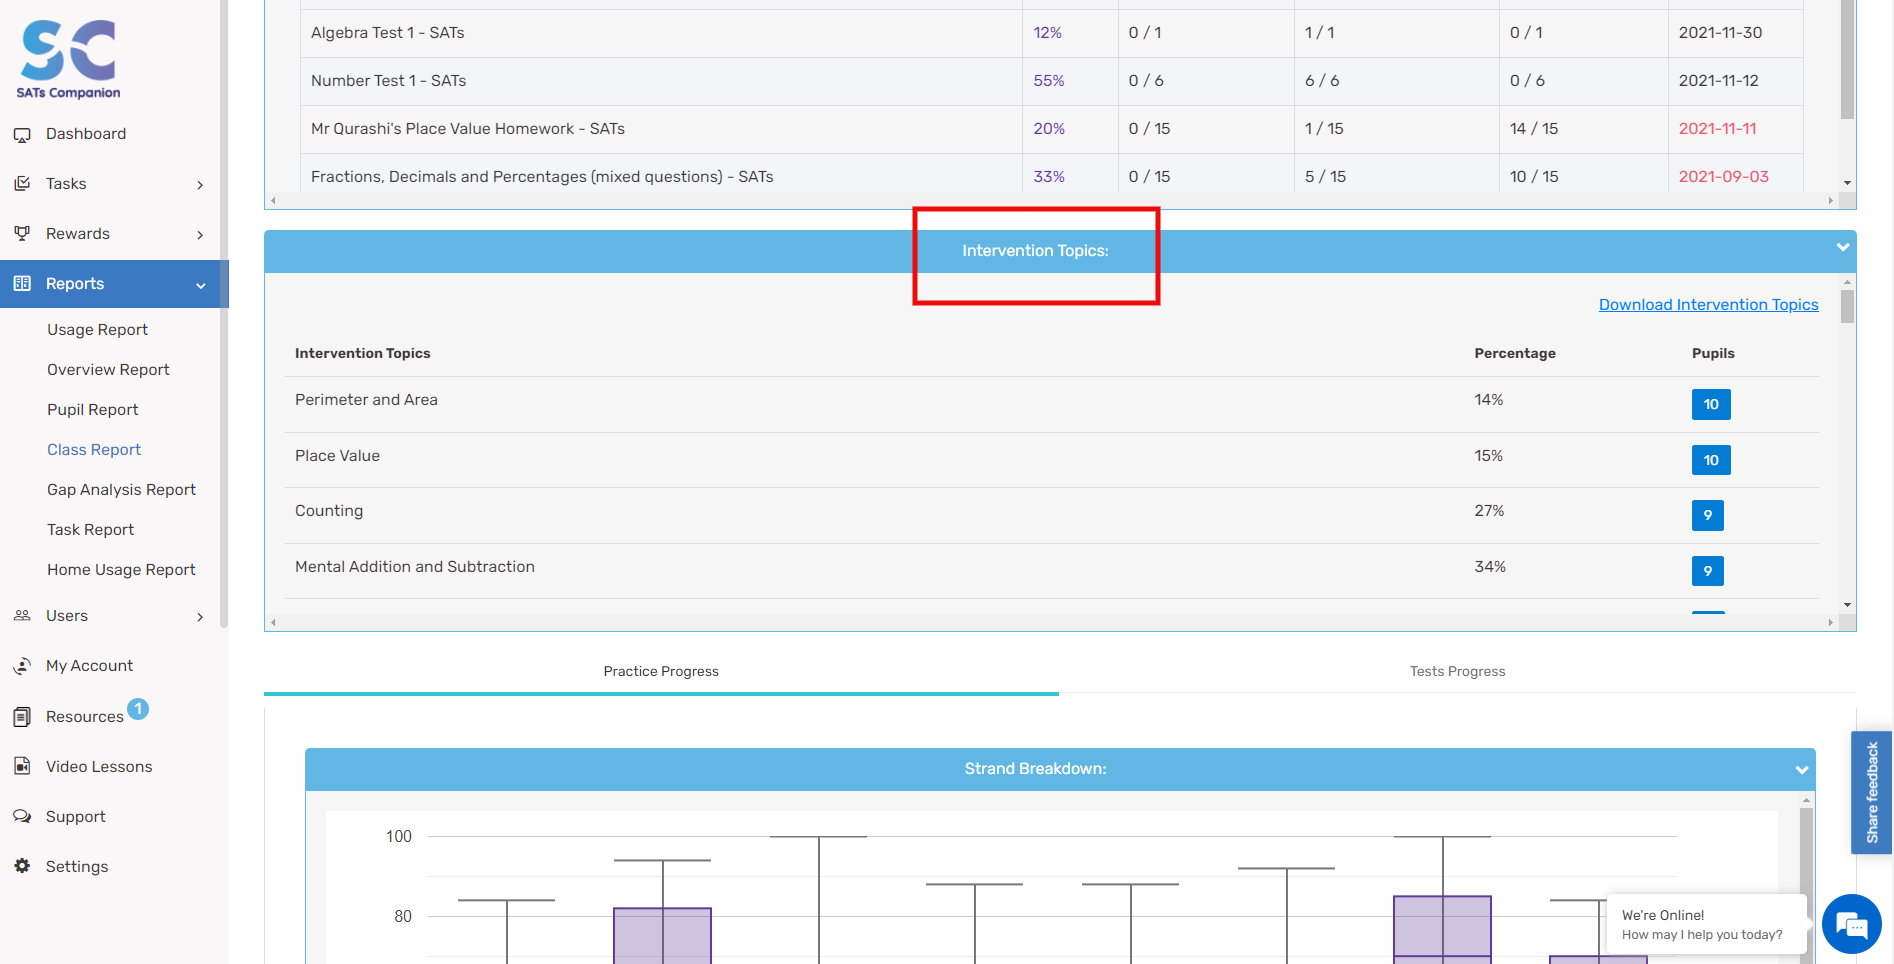This screenshot has width=1894, height=964.
Task: Open the Usage Report page
Action: tap(97, 330)
